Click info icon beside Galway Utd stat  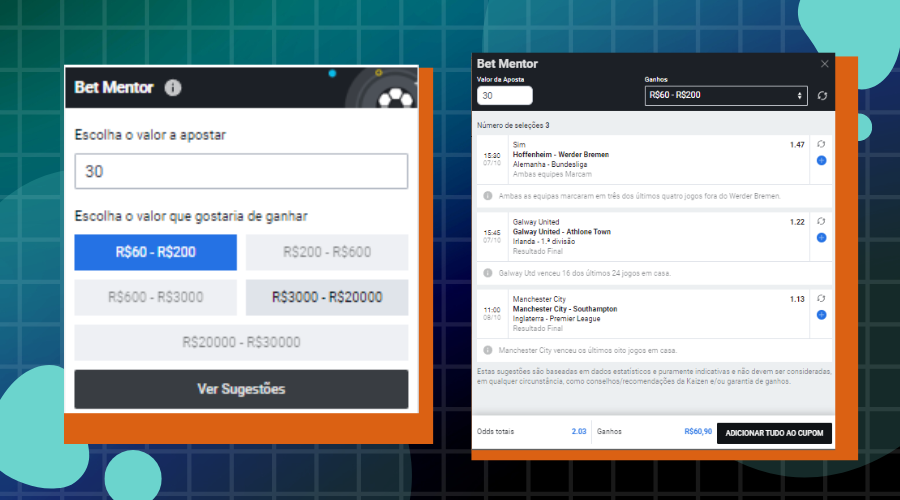coord(487,273)
